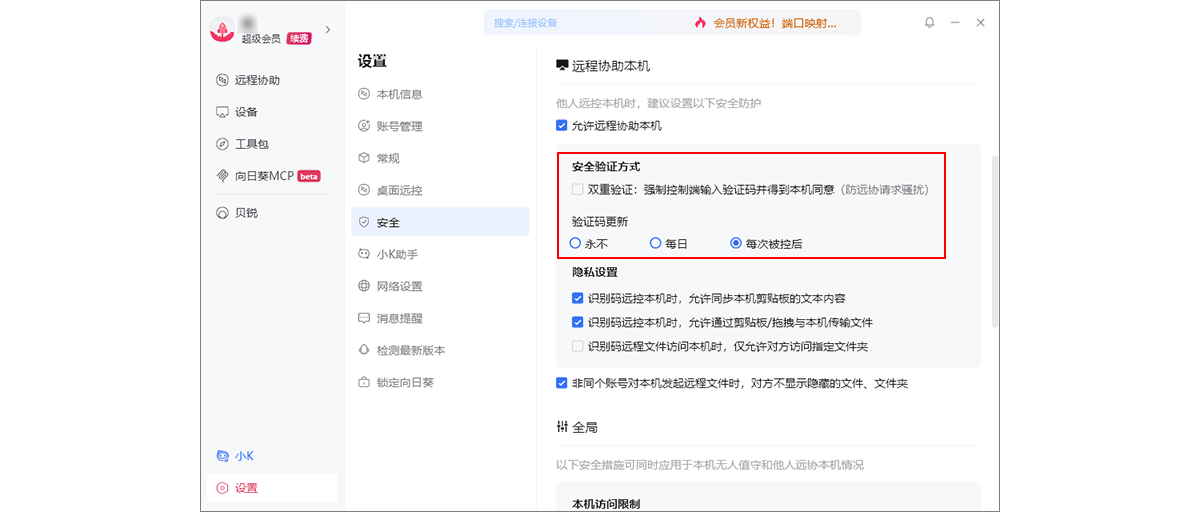The width and height of the screenshot is (1200, 512).
Task: Enable 双重验证 checkbox
Action: (x=577, y=189)
